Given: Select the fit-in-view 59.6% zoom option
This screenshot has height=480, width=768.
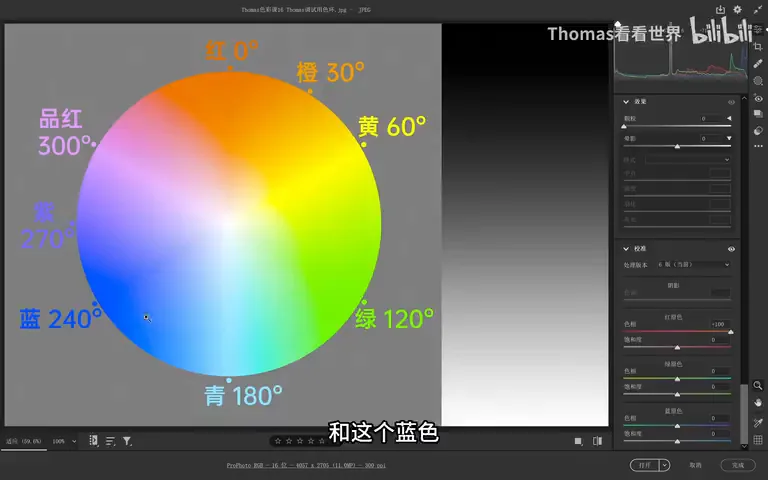Looking at the screenshot, I should pos(24,441).
